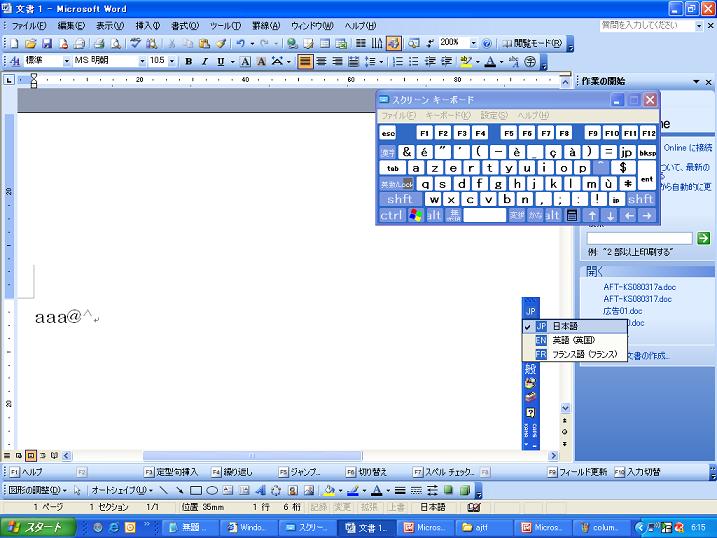Toggle underline formatting
The image size is (717, 538).
point(221,61)
